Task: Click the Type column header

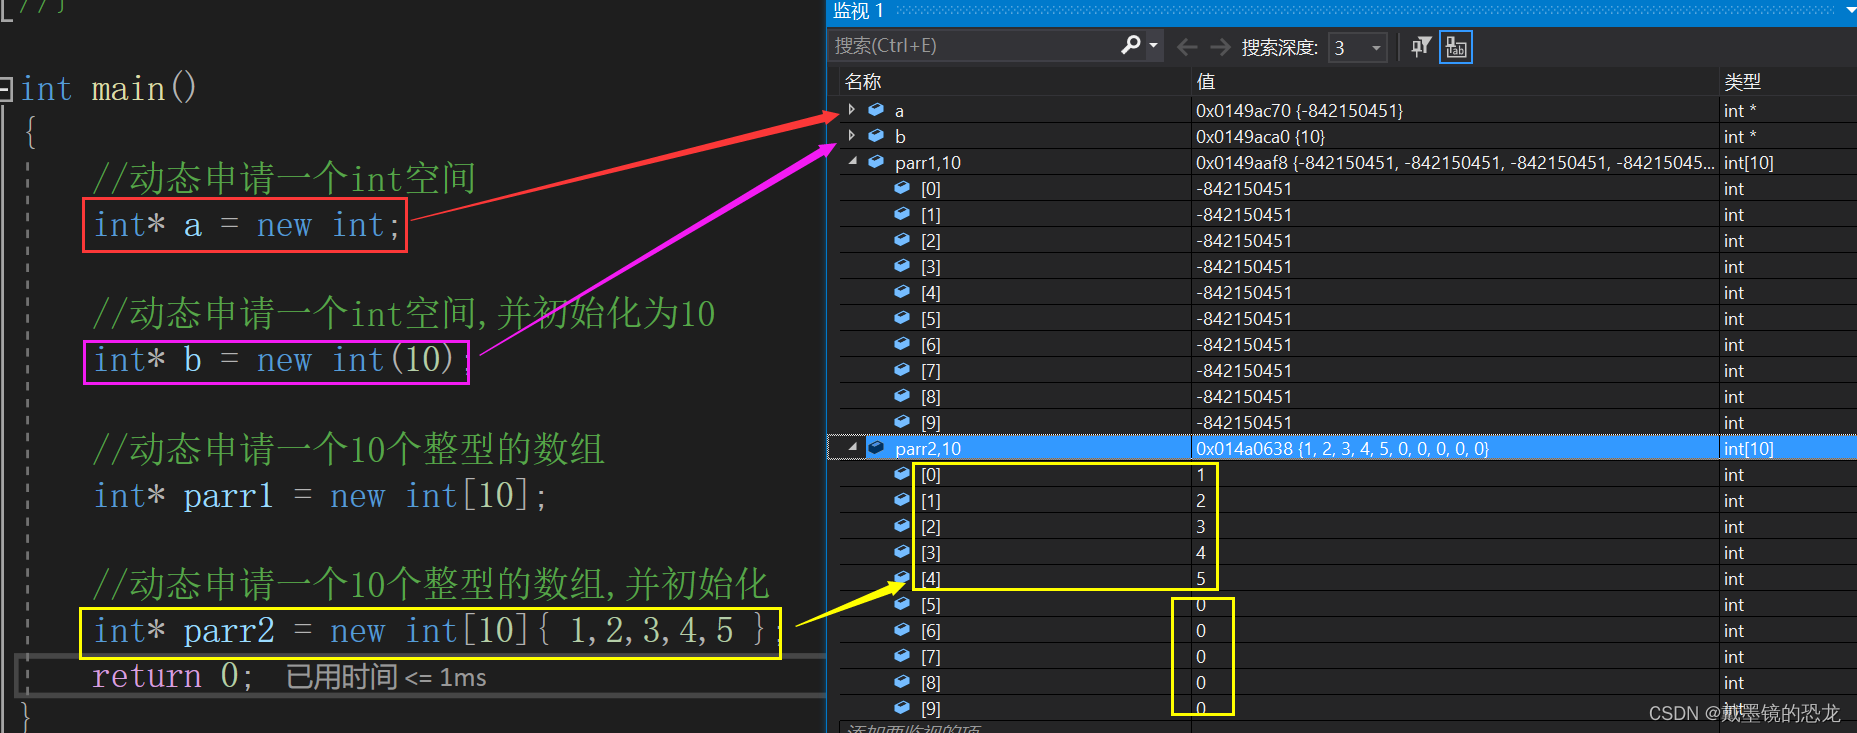Action: point(1788,81)
